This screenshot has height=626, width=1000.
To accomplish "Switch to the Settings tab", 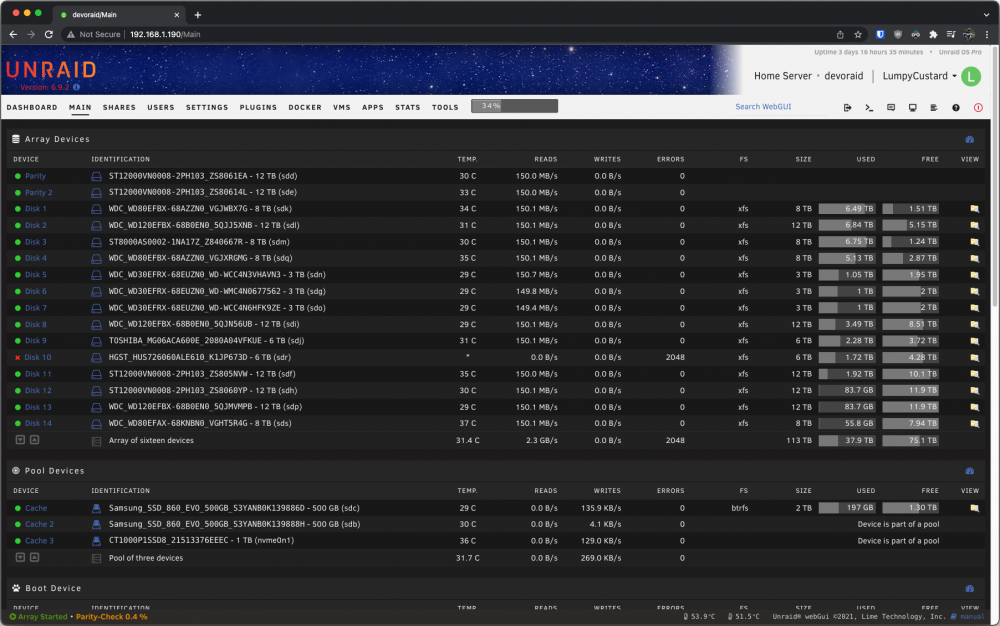I will (207, 108).
